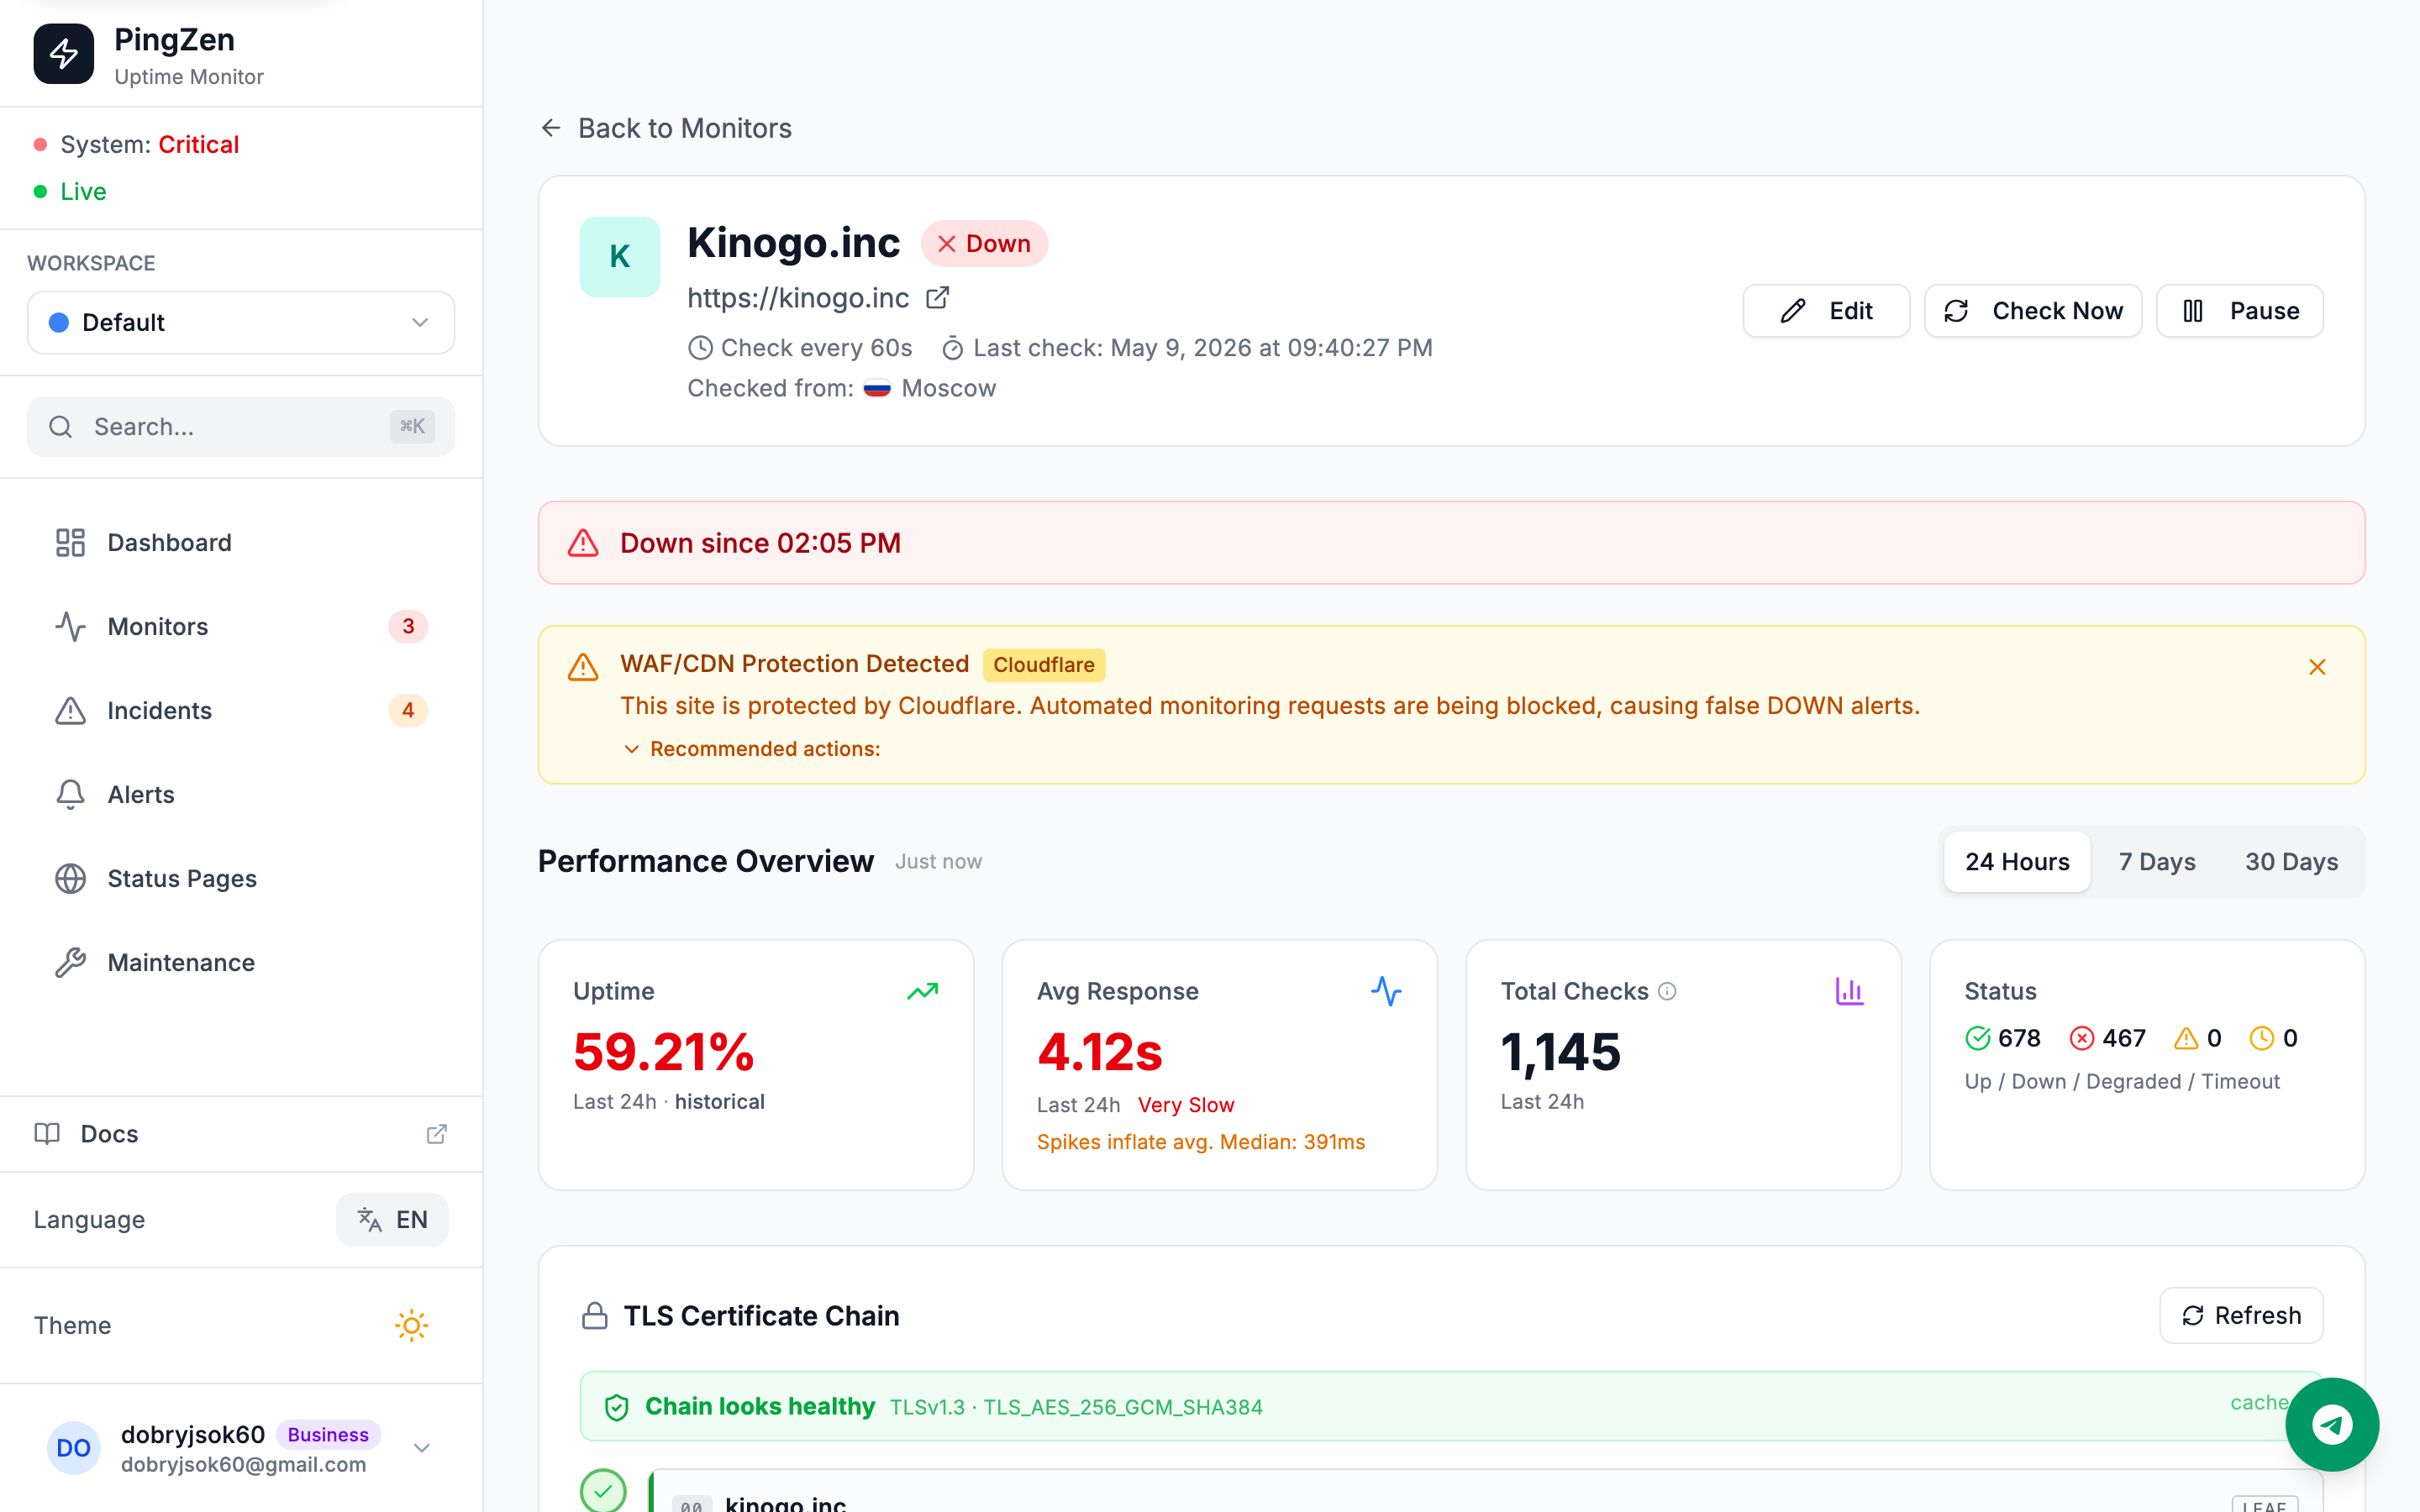Image resolution: width=2420 pixels, height=1512 pixels.
Task: Click the Timeout clock count icon
Action: click(x=2261, y=1038)
